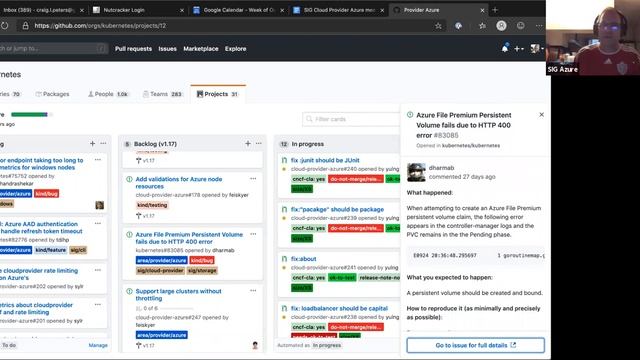Click error log code snippet in panel

coord(476,256)
